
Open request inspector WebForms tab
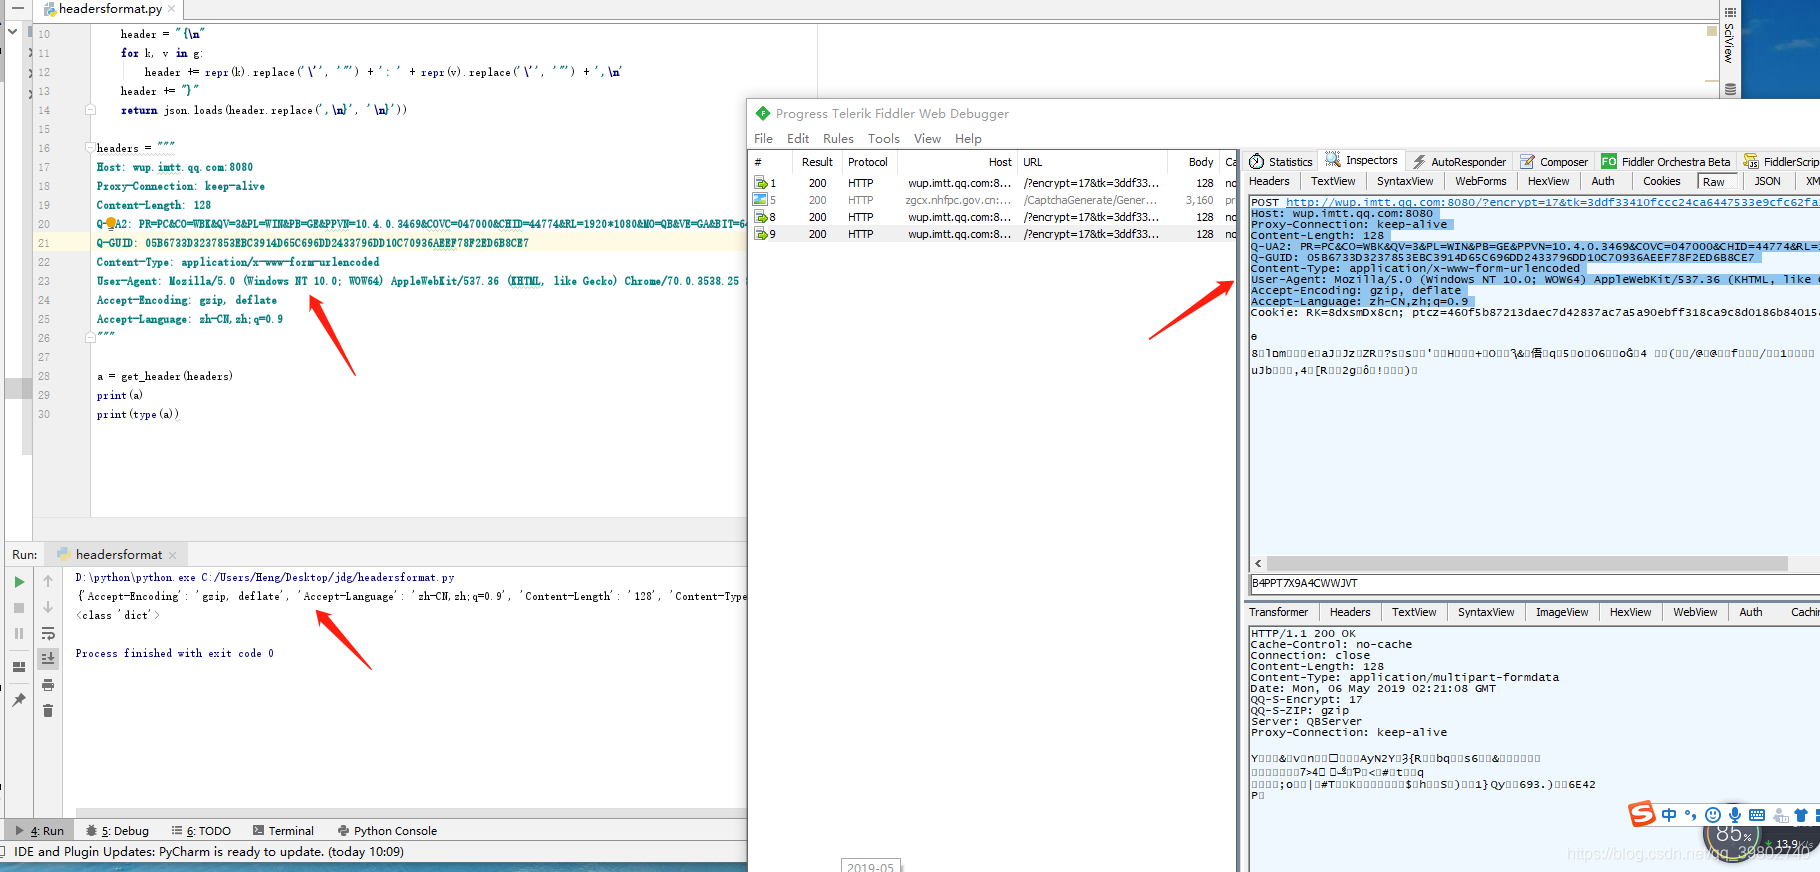point(1480,181)
